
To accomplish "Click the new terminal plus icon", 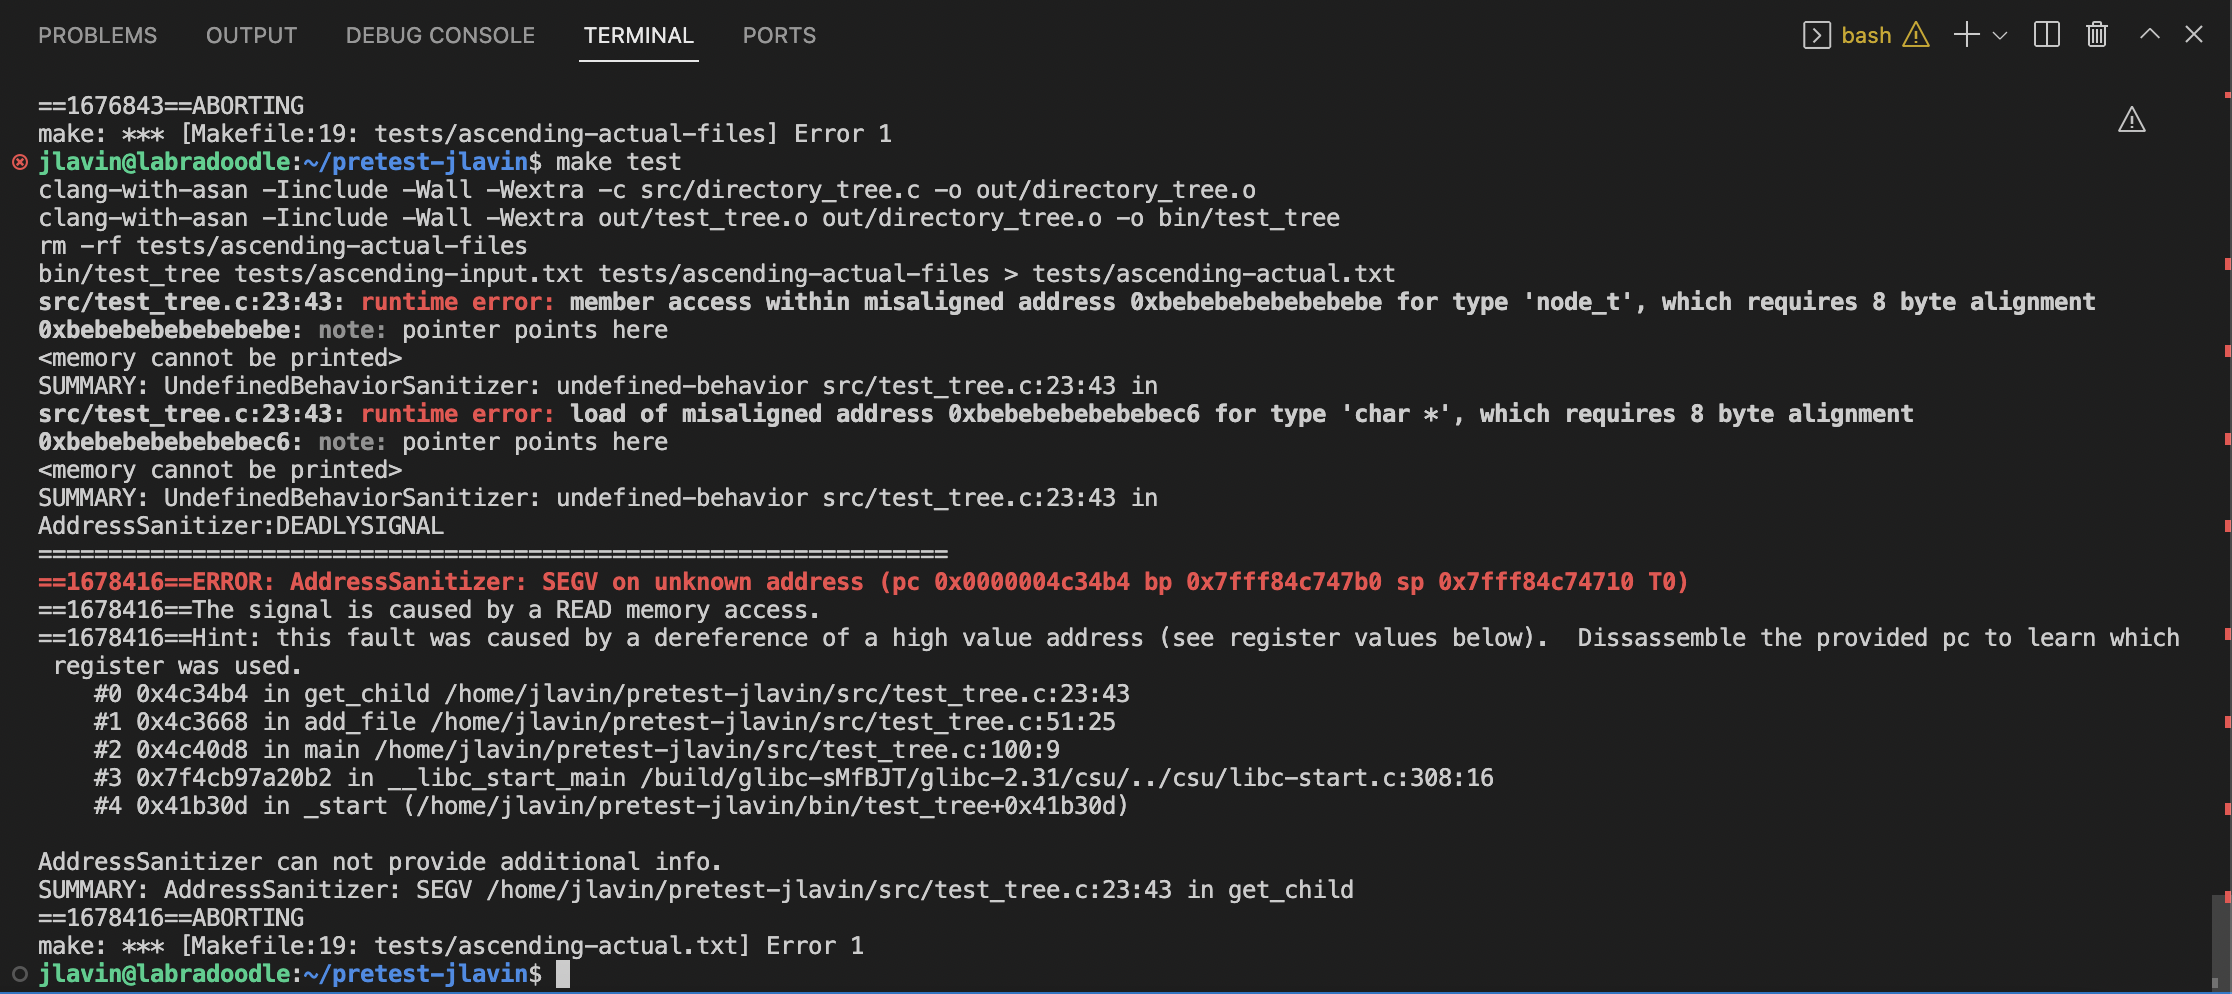I will (1966, 35).
